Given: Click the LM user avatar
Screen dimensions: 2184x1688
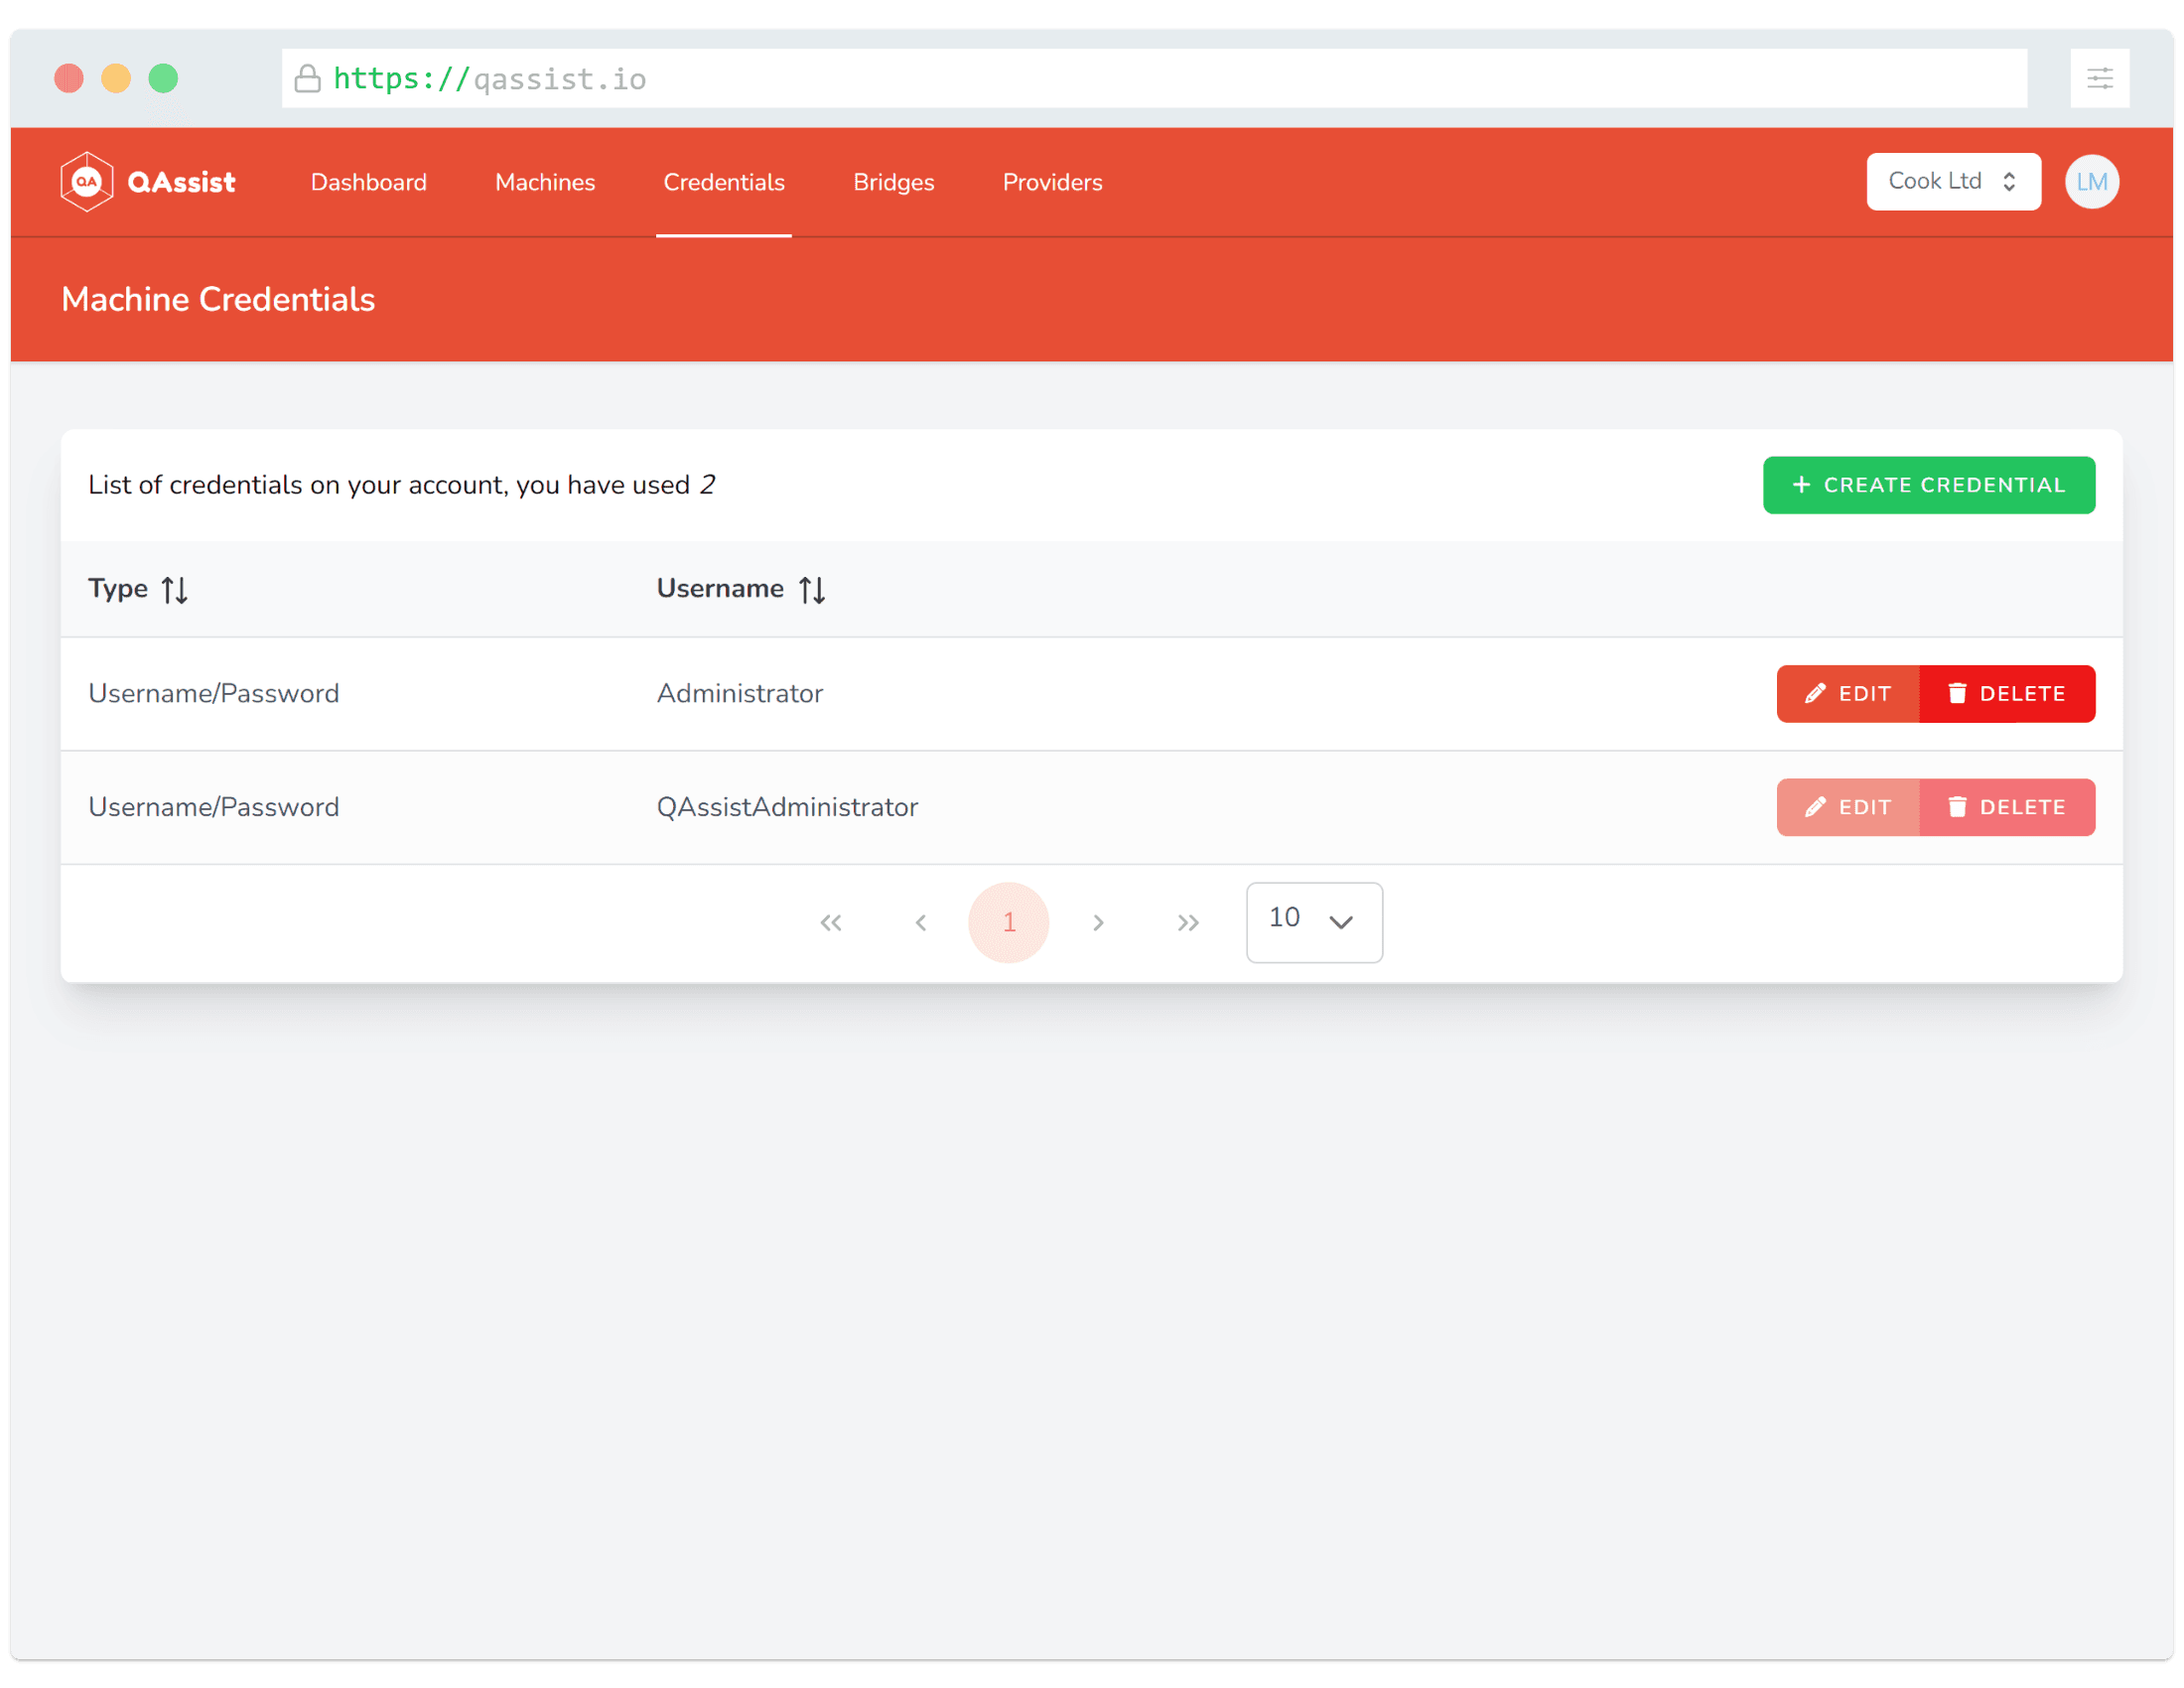Looking at the screenshot, I should 2091,182.
